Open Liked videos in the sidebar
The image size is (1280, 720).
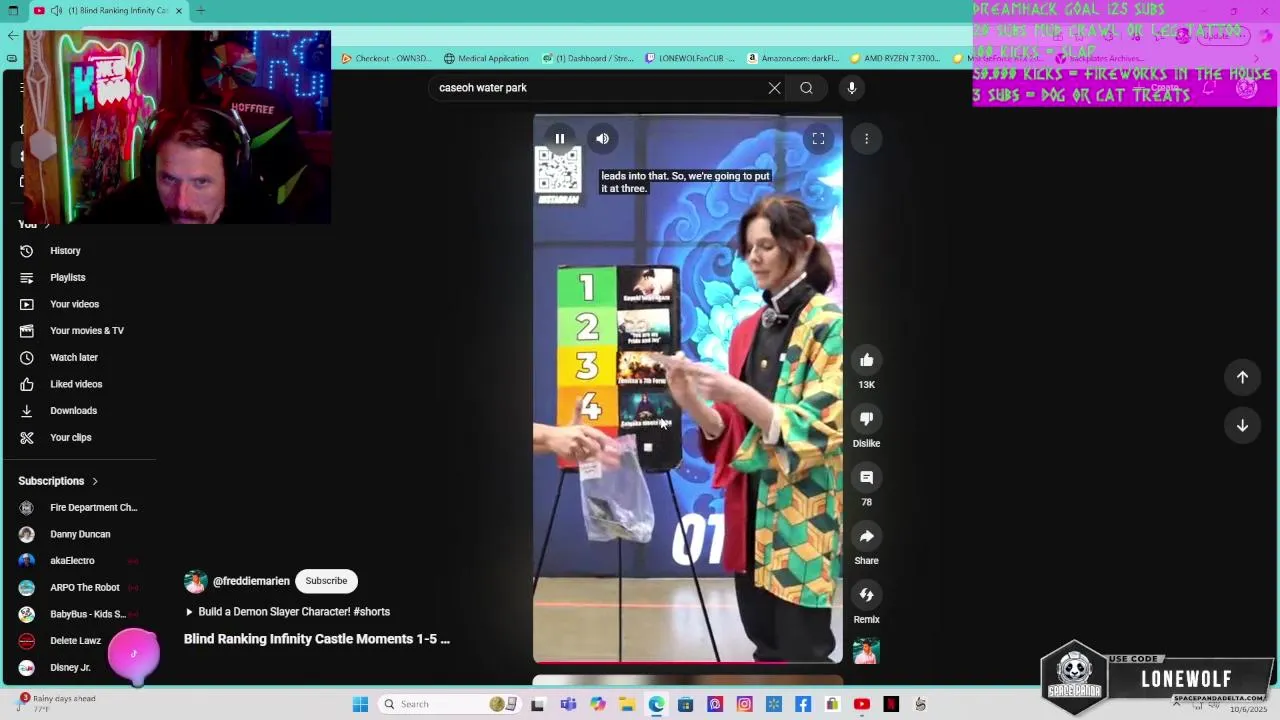[x=76, y=384]
